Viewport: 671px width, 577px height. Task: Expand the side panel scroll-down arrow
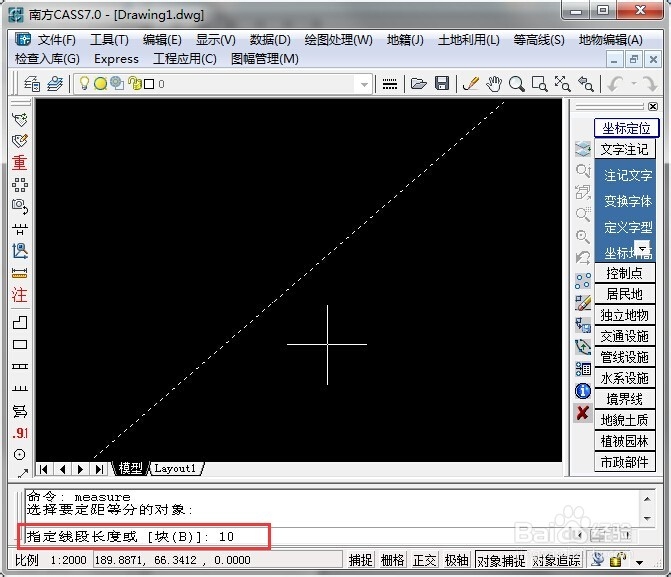(x=642, y=248)
